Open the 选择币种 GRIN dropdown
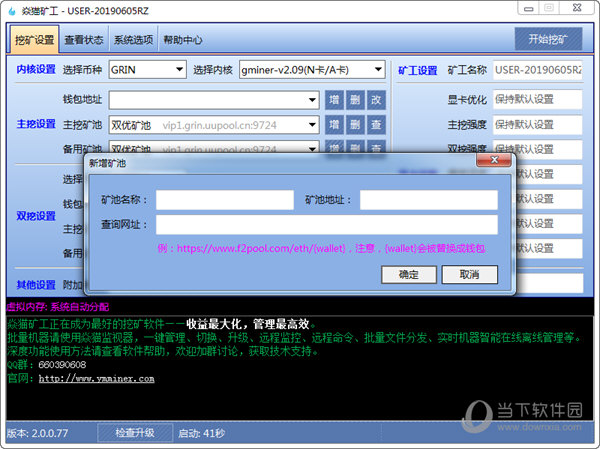This screenshot has height=449, width=600. coord(179,70)
